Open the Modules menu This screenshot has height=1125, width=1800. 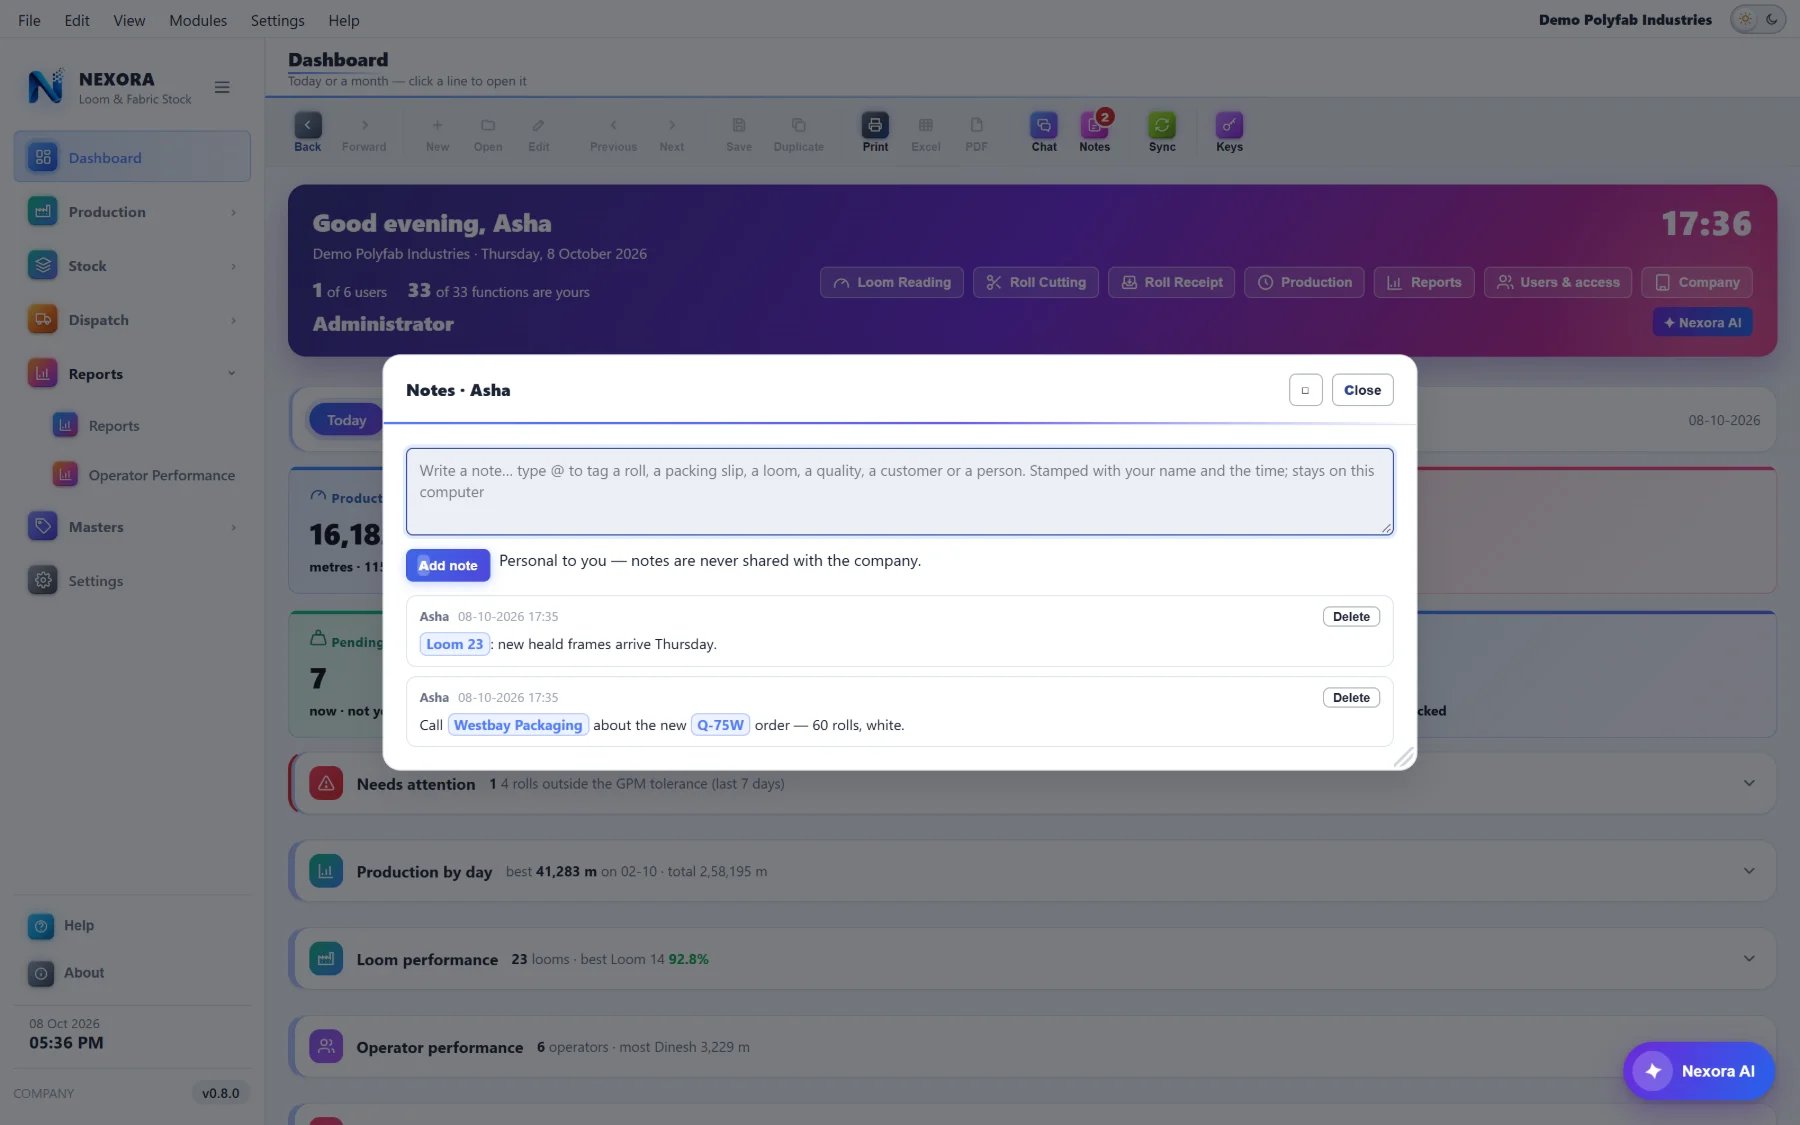198,20
